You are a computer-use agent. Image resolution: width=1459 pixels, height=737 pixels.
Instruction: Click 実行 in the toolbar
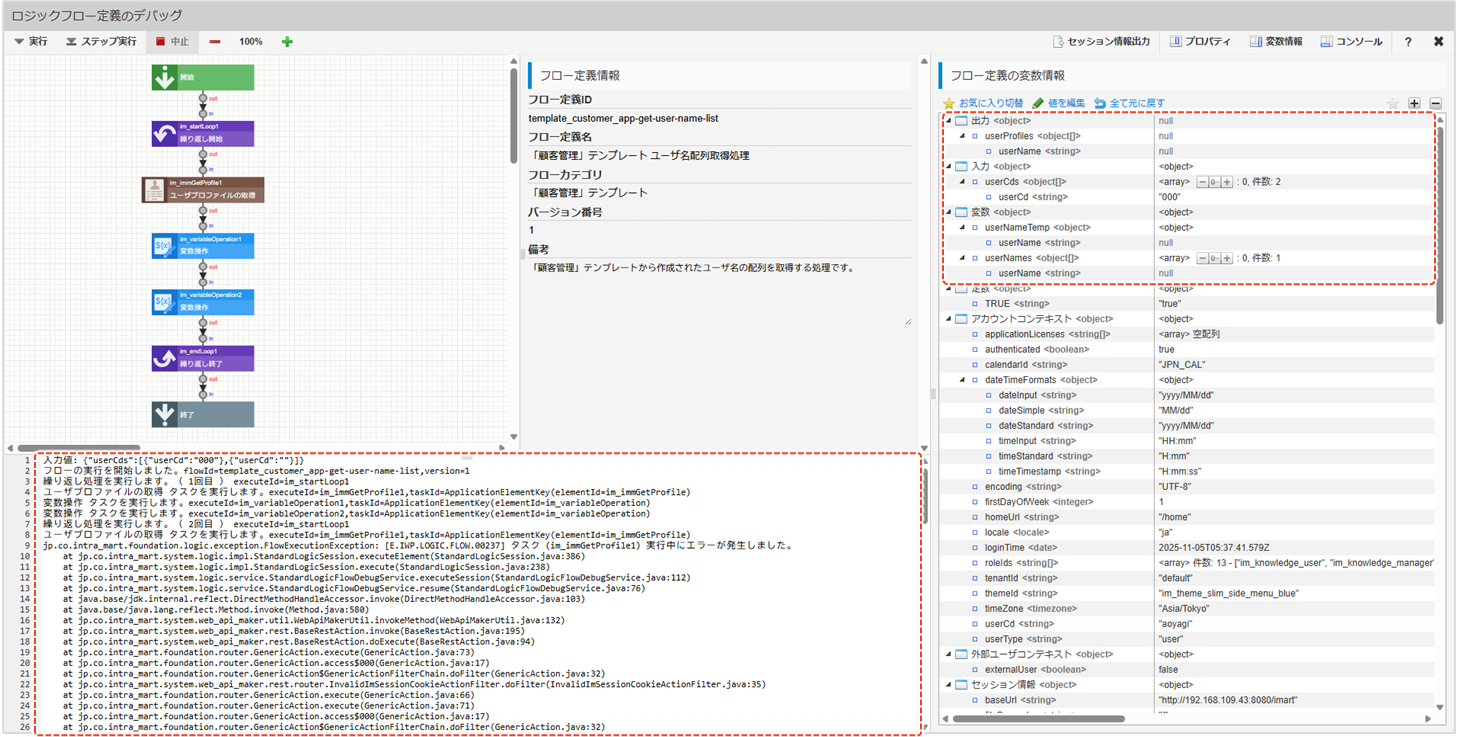coord(31,42)
